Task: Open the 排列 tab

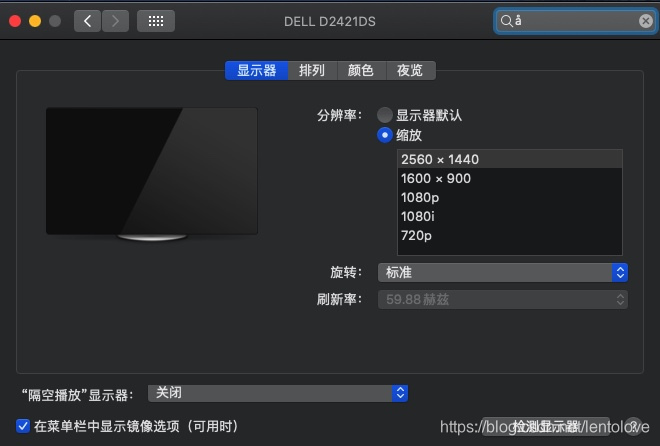Action: pyautogui.click(x=312, y=70)
